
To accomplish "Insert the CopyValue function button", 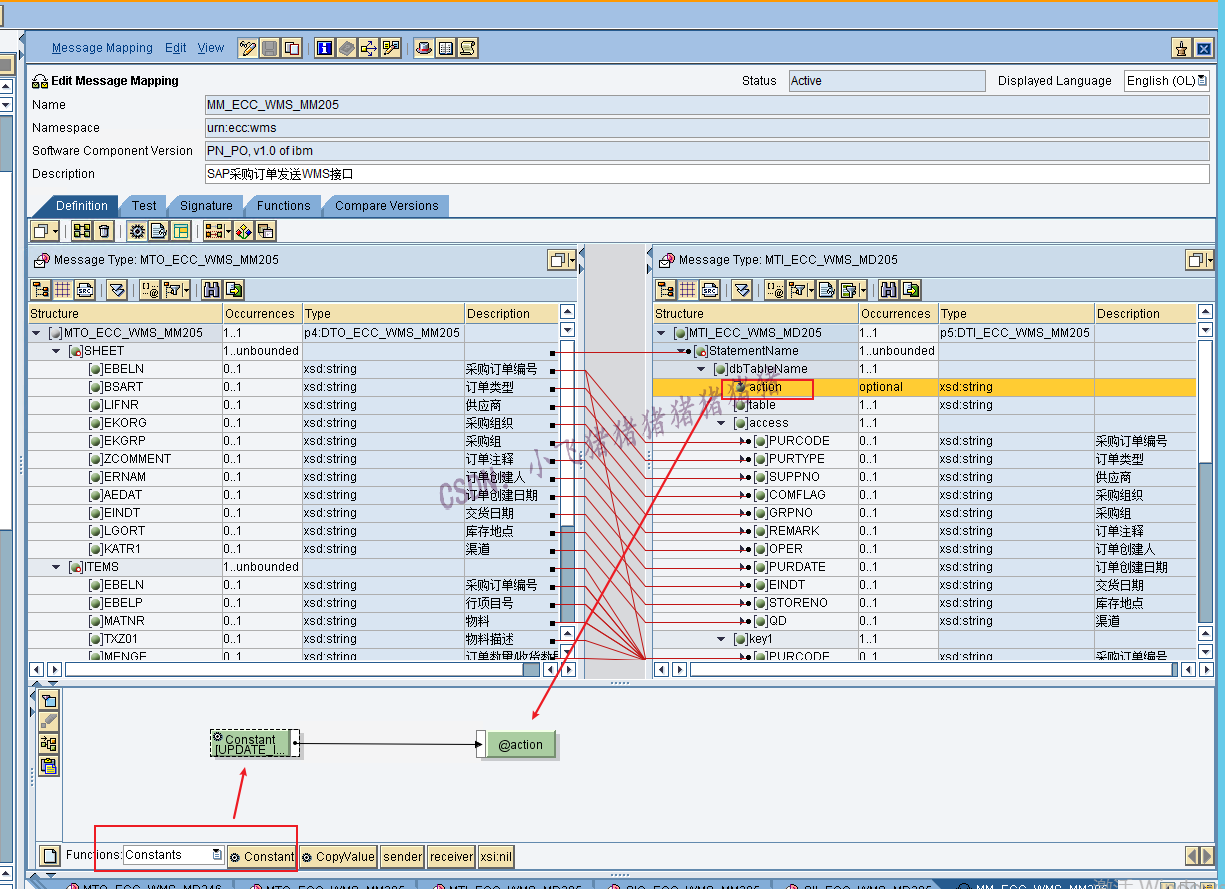I will 338,857.
